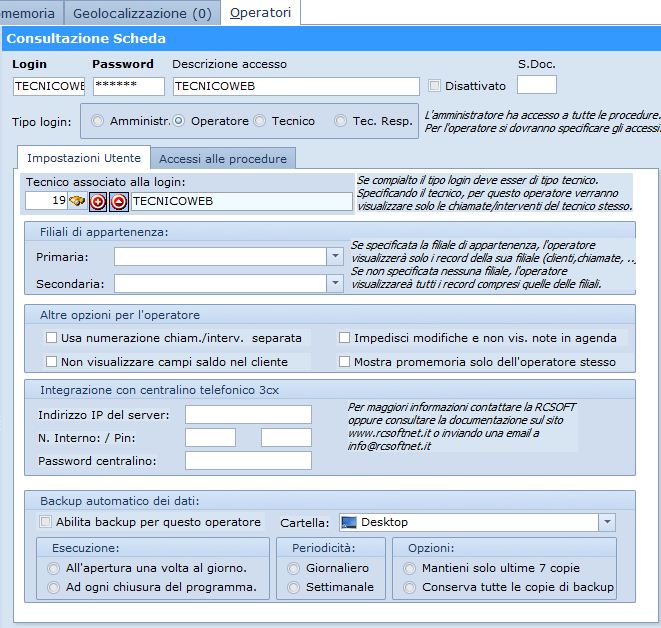661x628 pixels.
Task: Select Giornaliero periodicity
Action: [293, 568]
